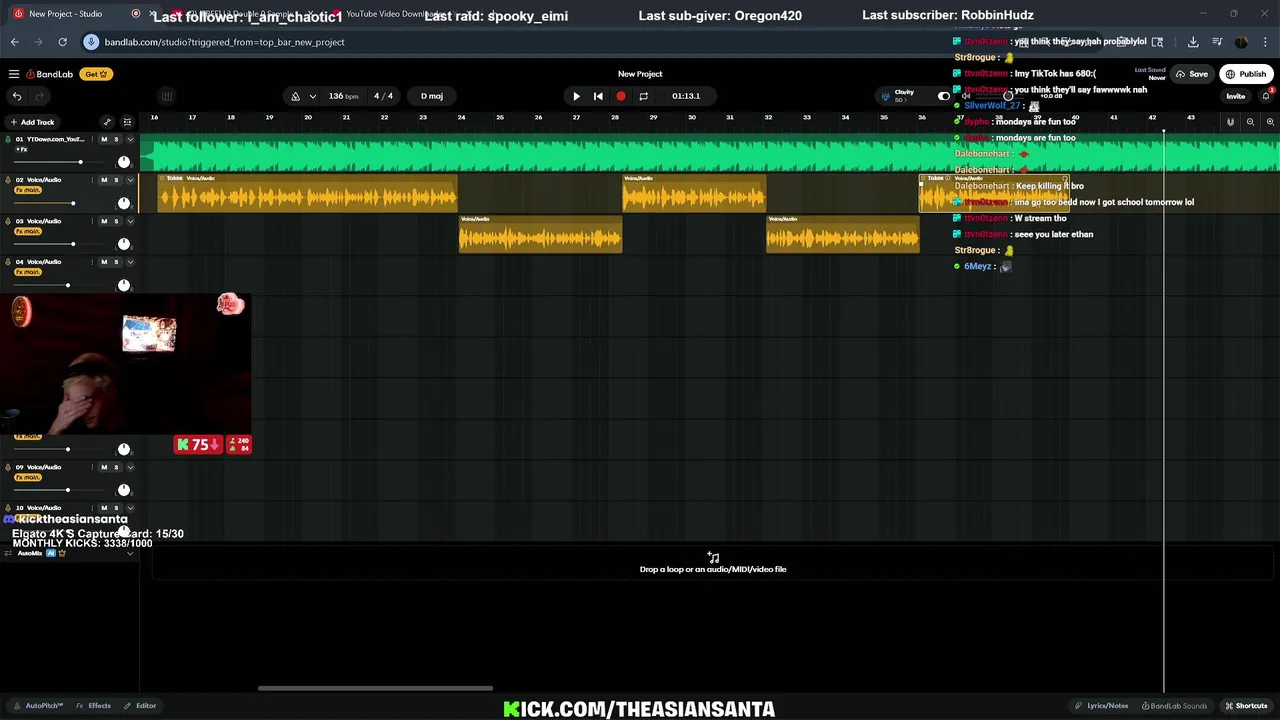Mute track 01 YTDown.com

[104, 139]
